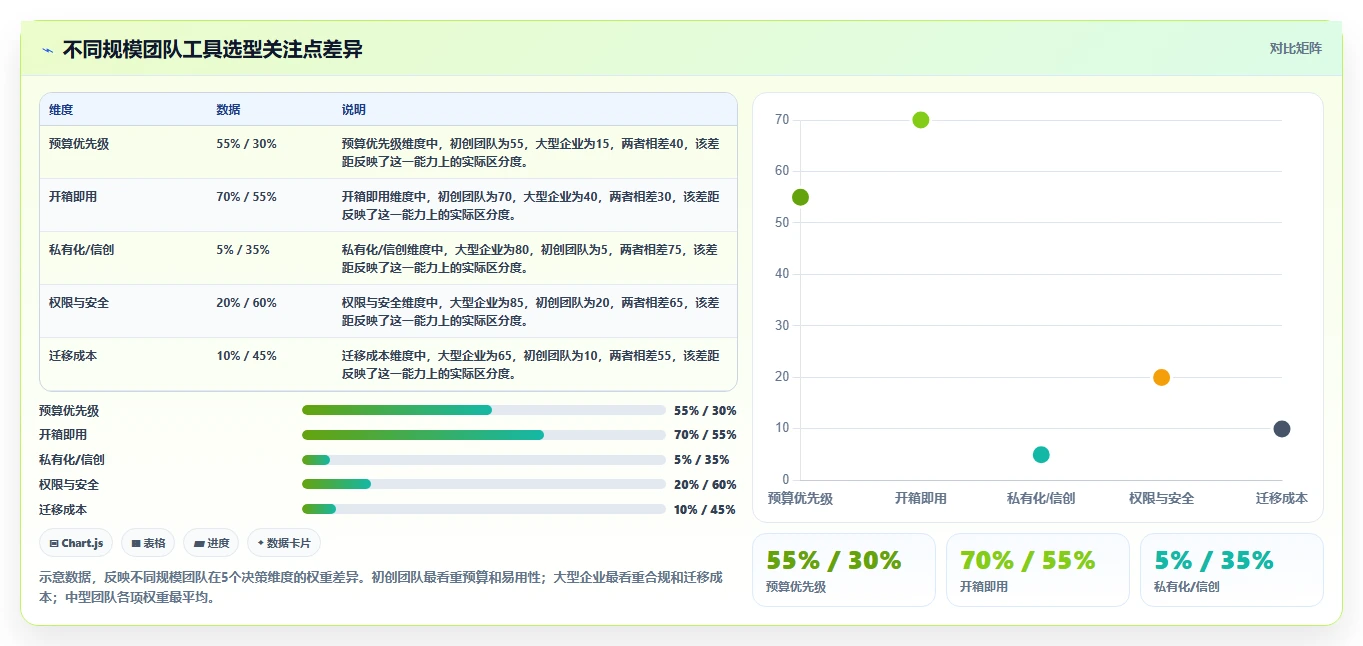The width and height of the screenshot is (1363, 646).
Task: Click the 预算优先级 x-axis label in chart
Action: pos(800,498)
